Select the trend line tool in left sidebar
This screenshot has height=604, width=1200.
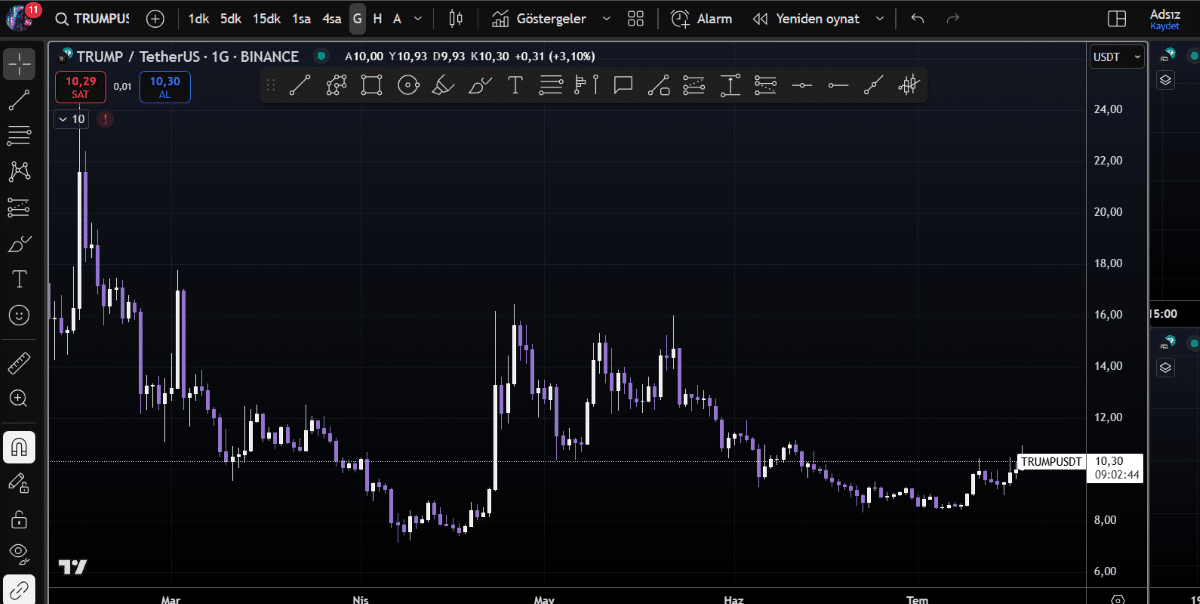19,99
